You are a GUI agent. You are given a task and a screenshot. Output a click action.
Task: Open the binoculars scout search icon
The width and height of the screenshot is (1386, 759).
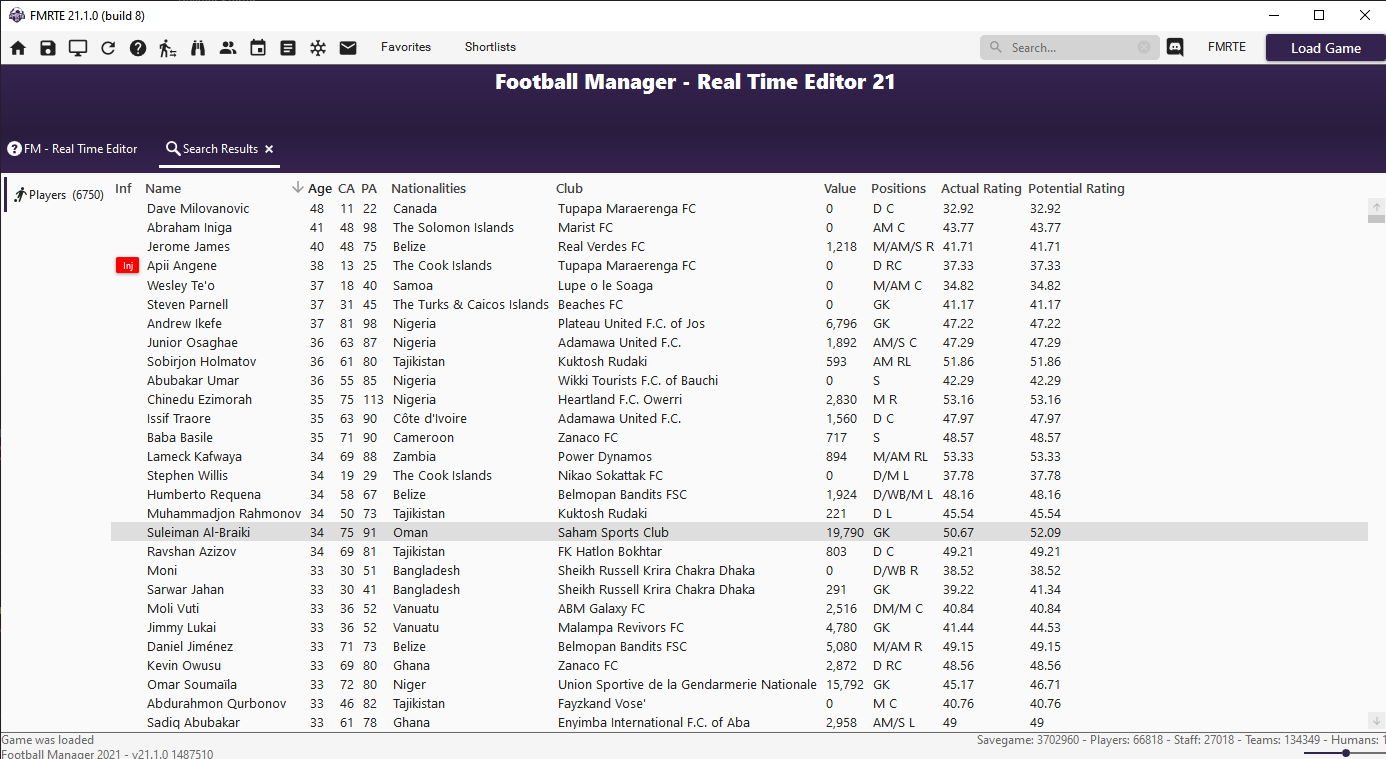[x=198, y=48]
